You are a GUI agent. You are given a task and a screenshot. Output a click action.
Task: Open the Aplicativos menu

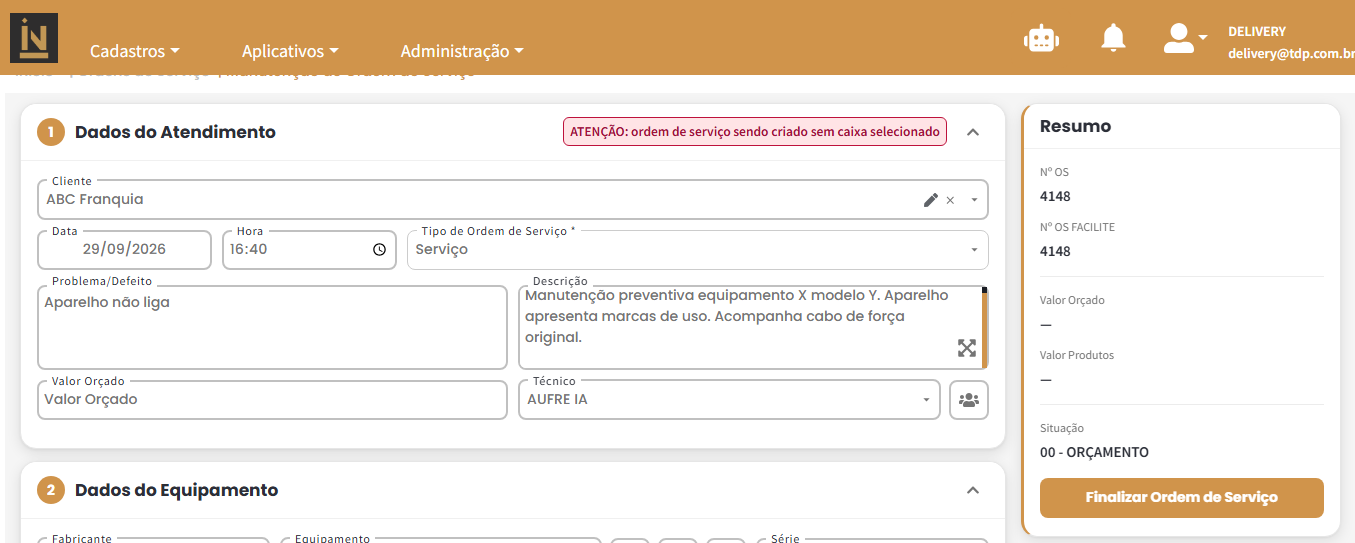[290, 51]
